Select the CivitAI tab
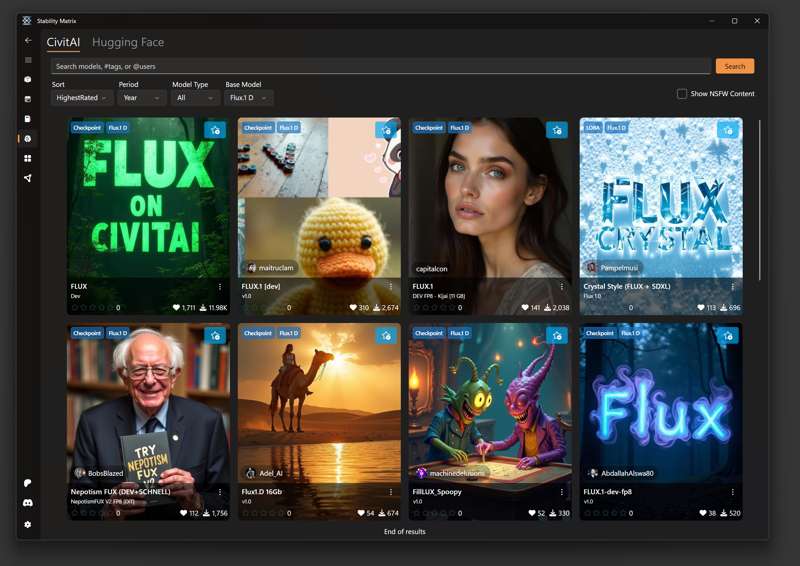The width and height of the screenshot is (800, 566). click(63, 42)
